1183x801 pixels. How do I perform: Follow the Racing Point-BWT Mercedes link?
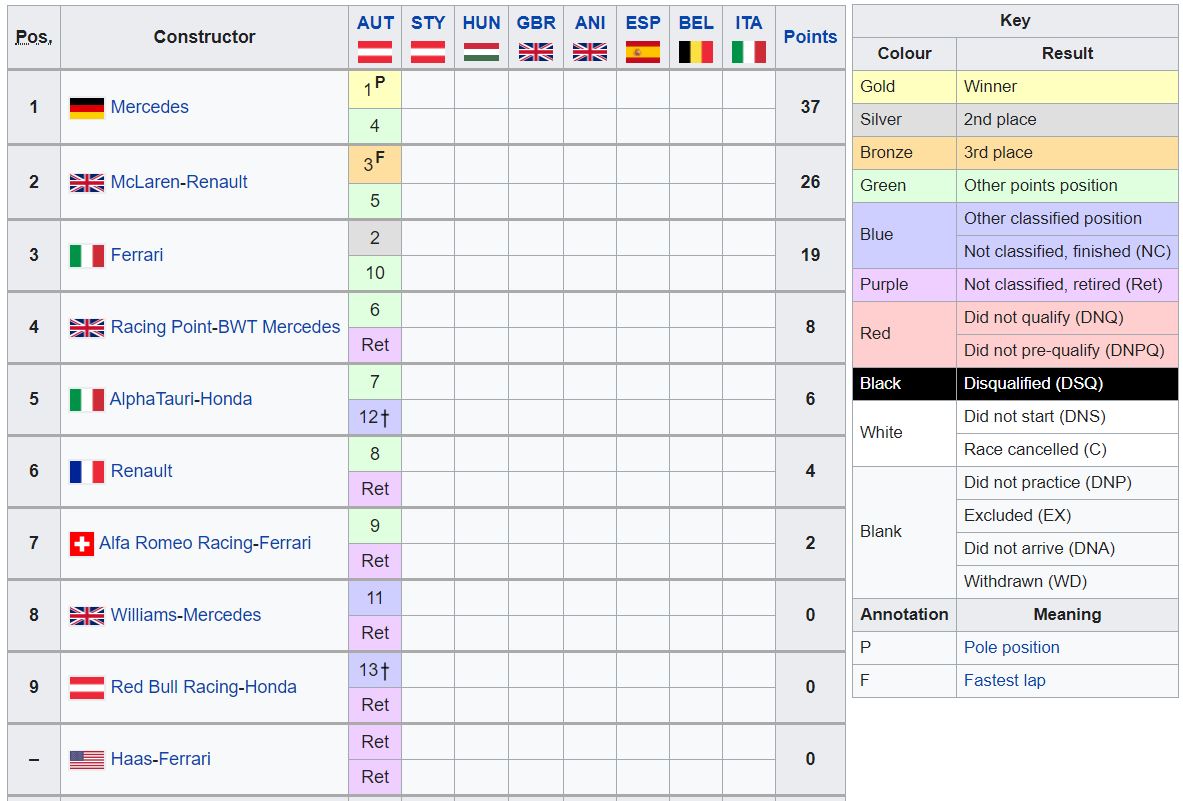[226, 327]
